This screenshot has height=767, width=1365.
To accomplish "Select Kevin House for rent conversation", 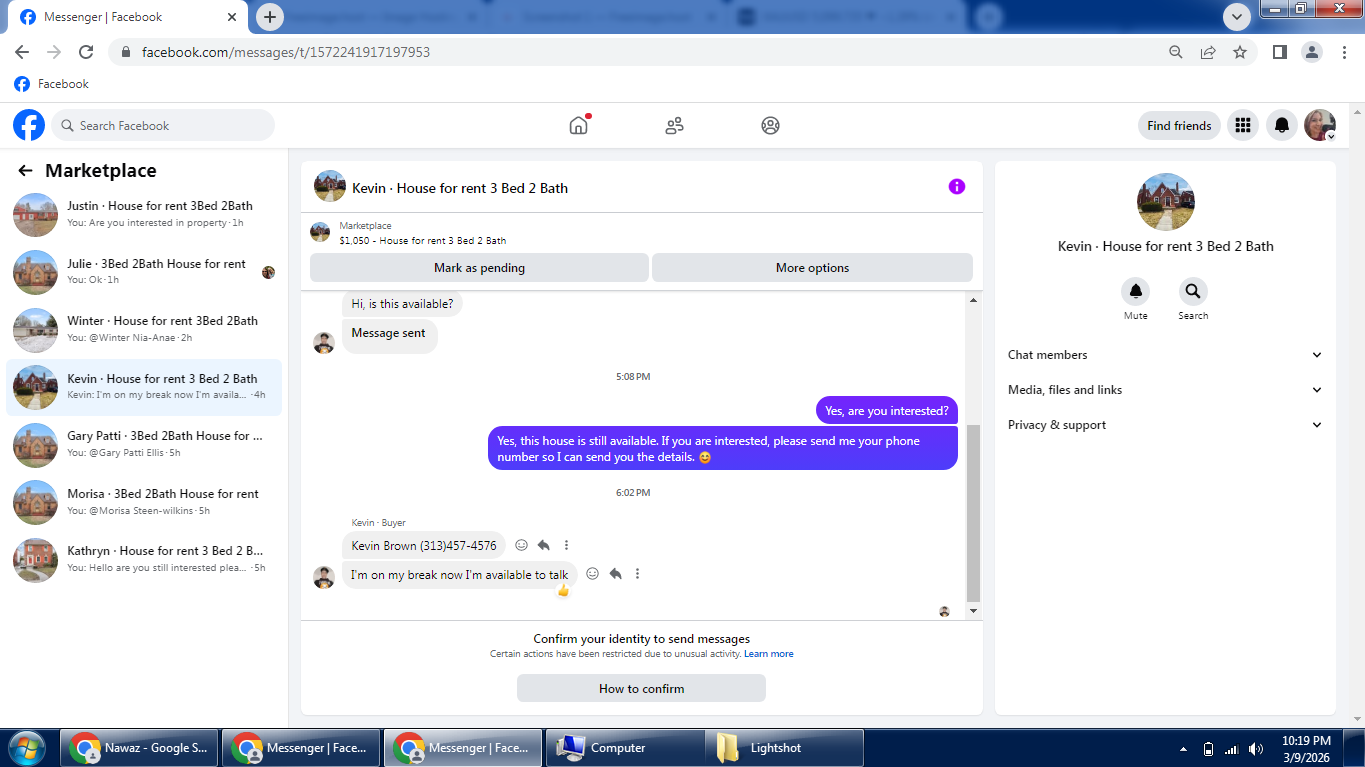I will 144,387.
